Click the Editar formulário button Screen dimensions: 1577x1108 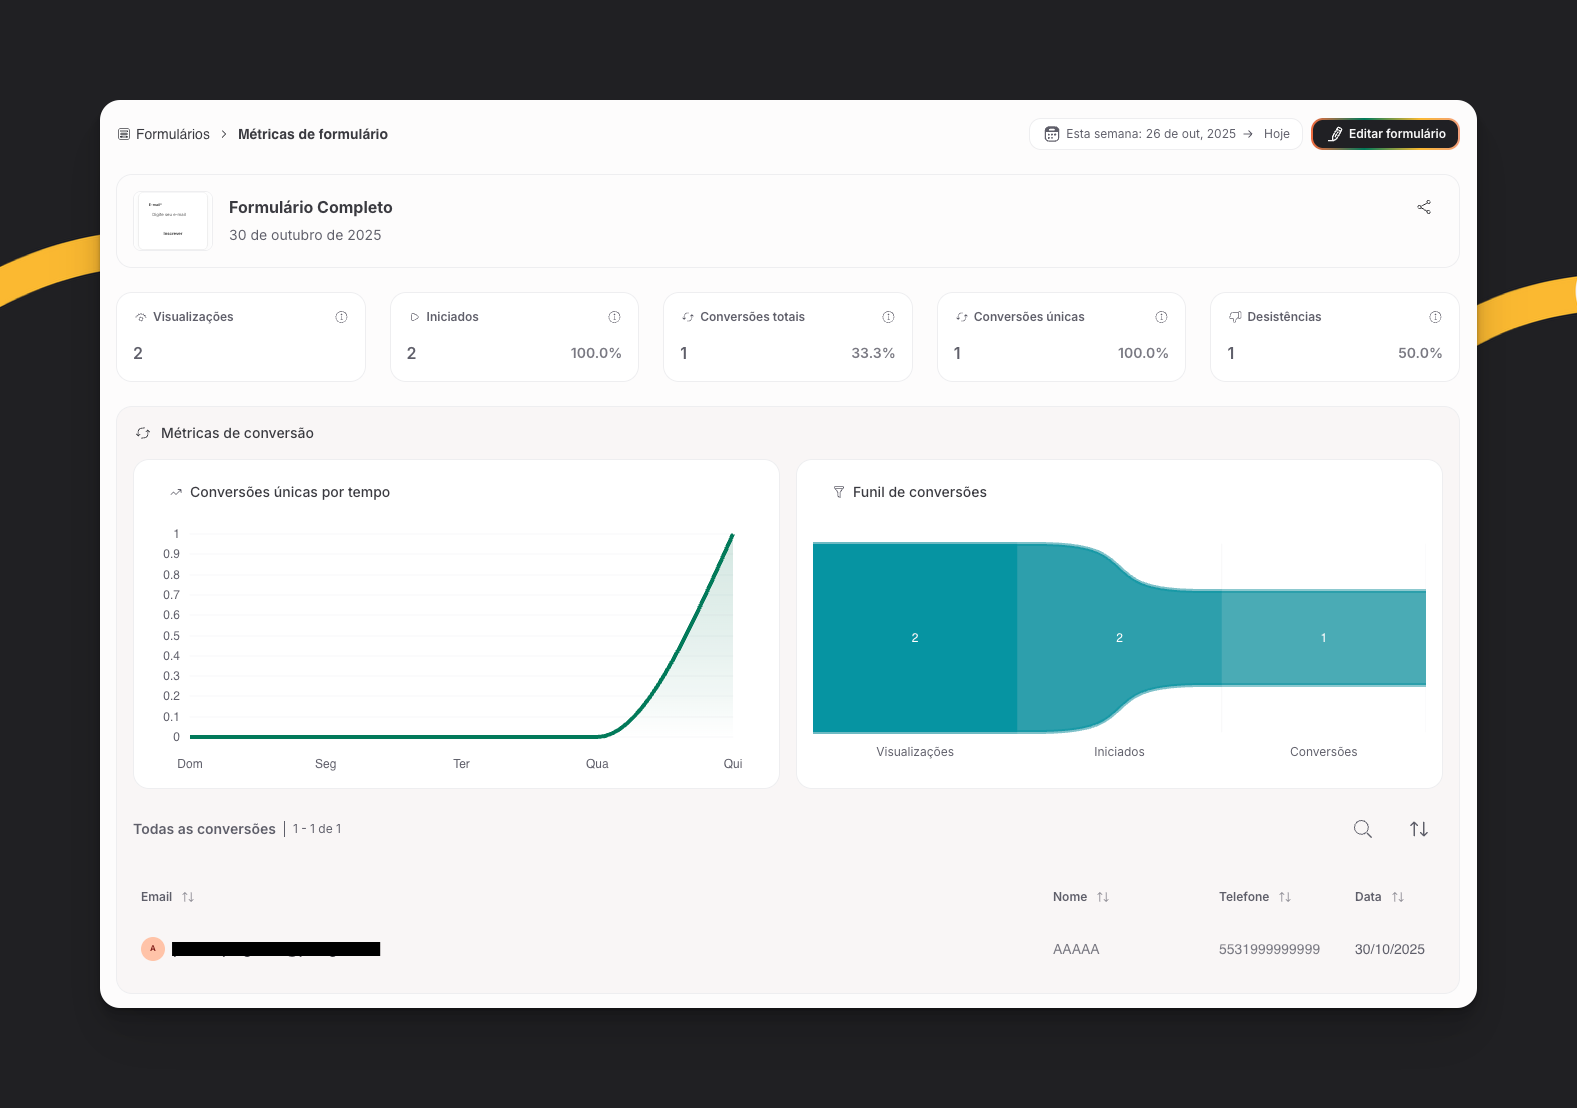[x=1385, y=134]
